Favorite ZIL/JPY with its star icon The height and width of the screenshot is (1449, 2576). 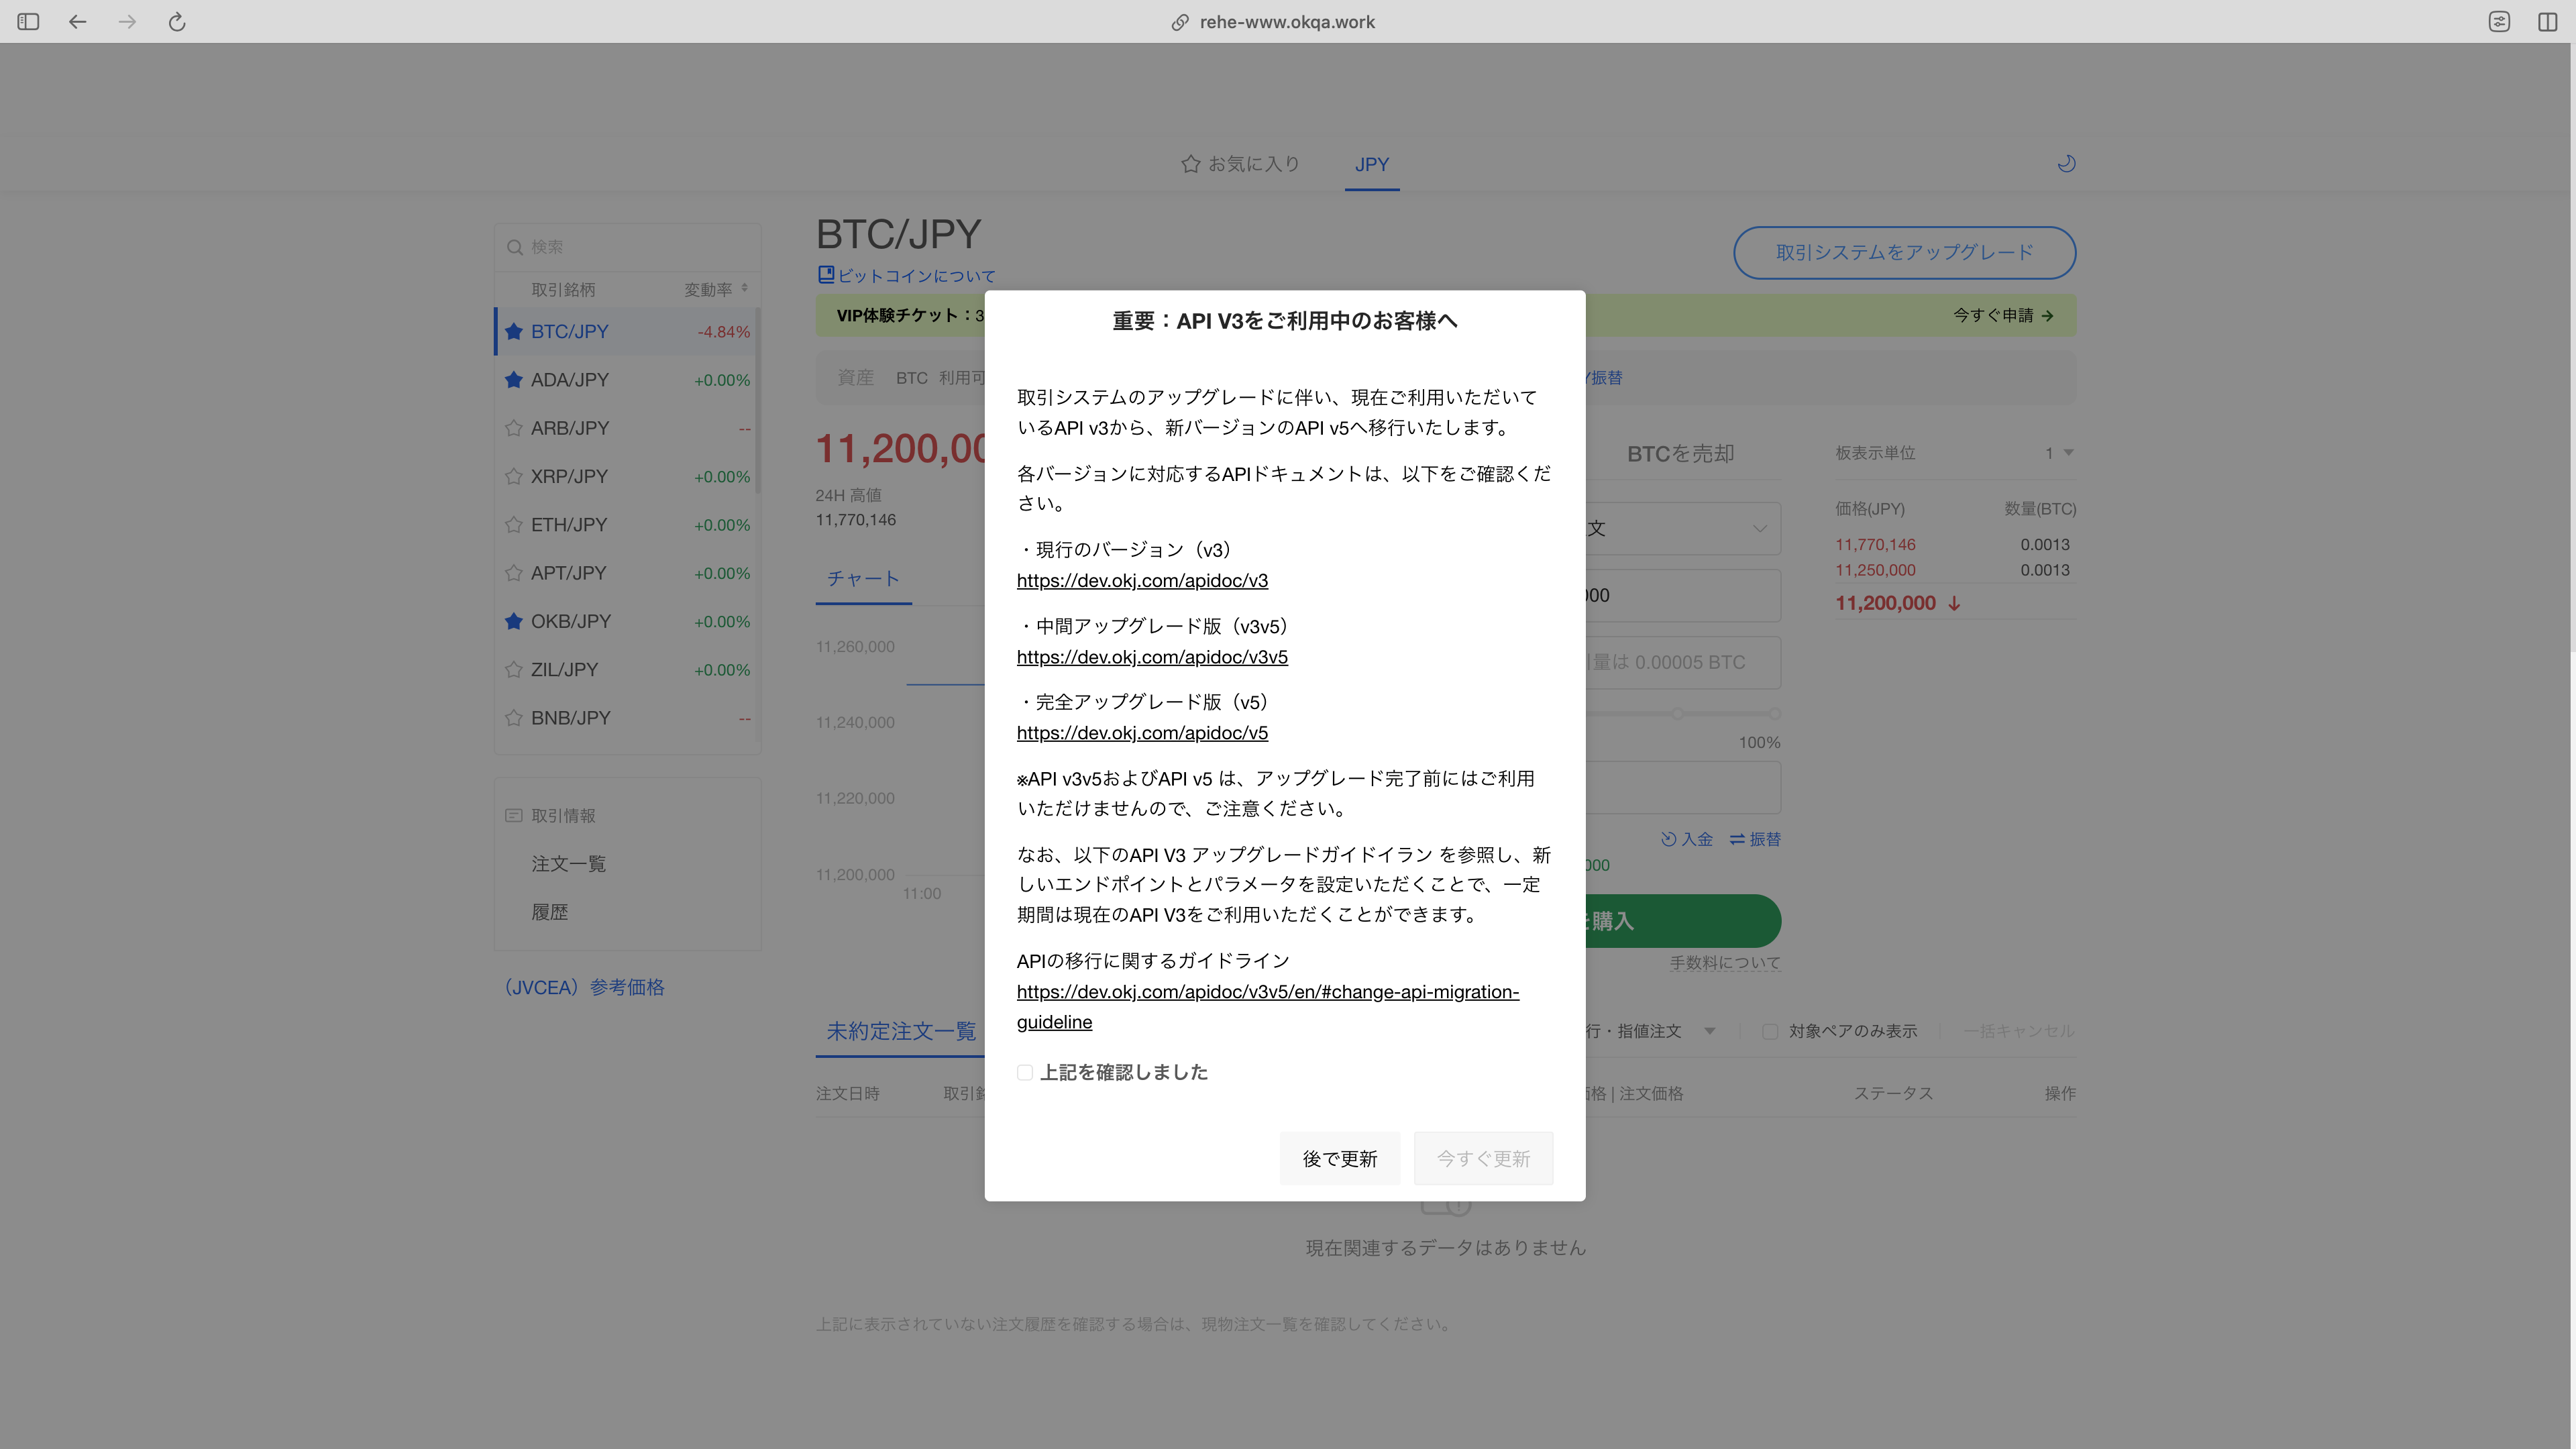tap(514, 669)
